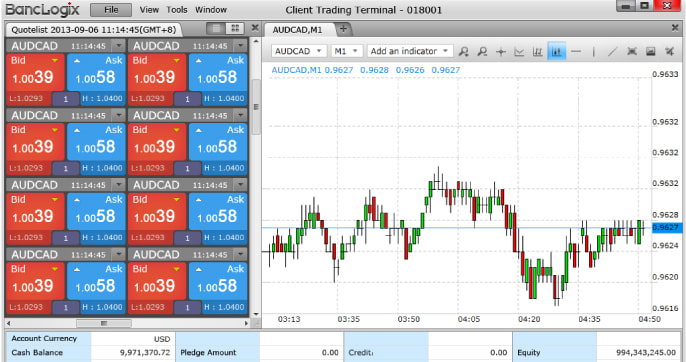The image size is (686, 362).
Task: Switch quotelist to grid tile view
Action: [235, 28]
